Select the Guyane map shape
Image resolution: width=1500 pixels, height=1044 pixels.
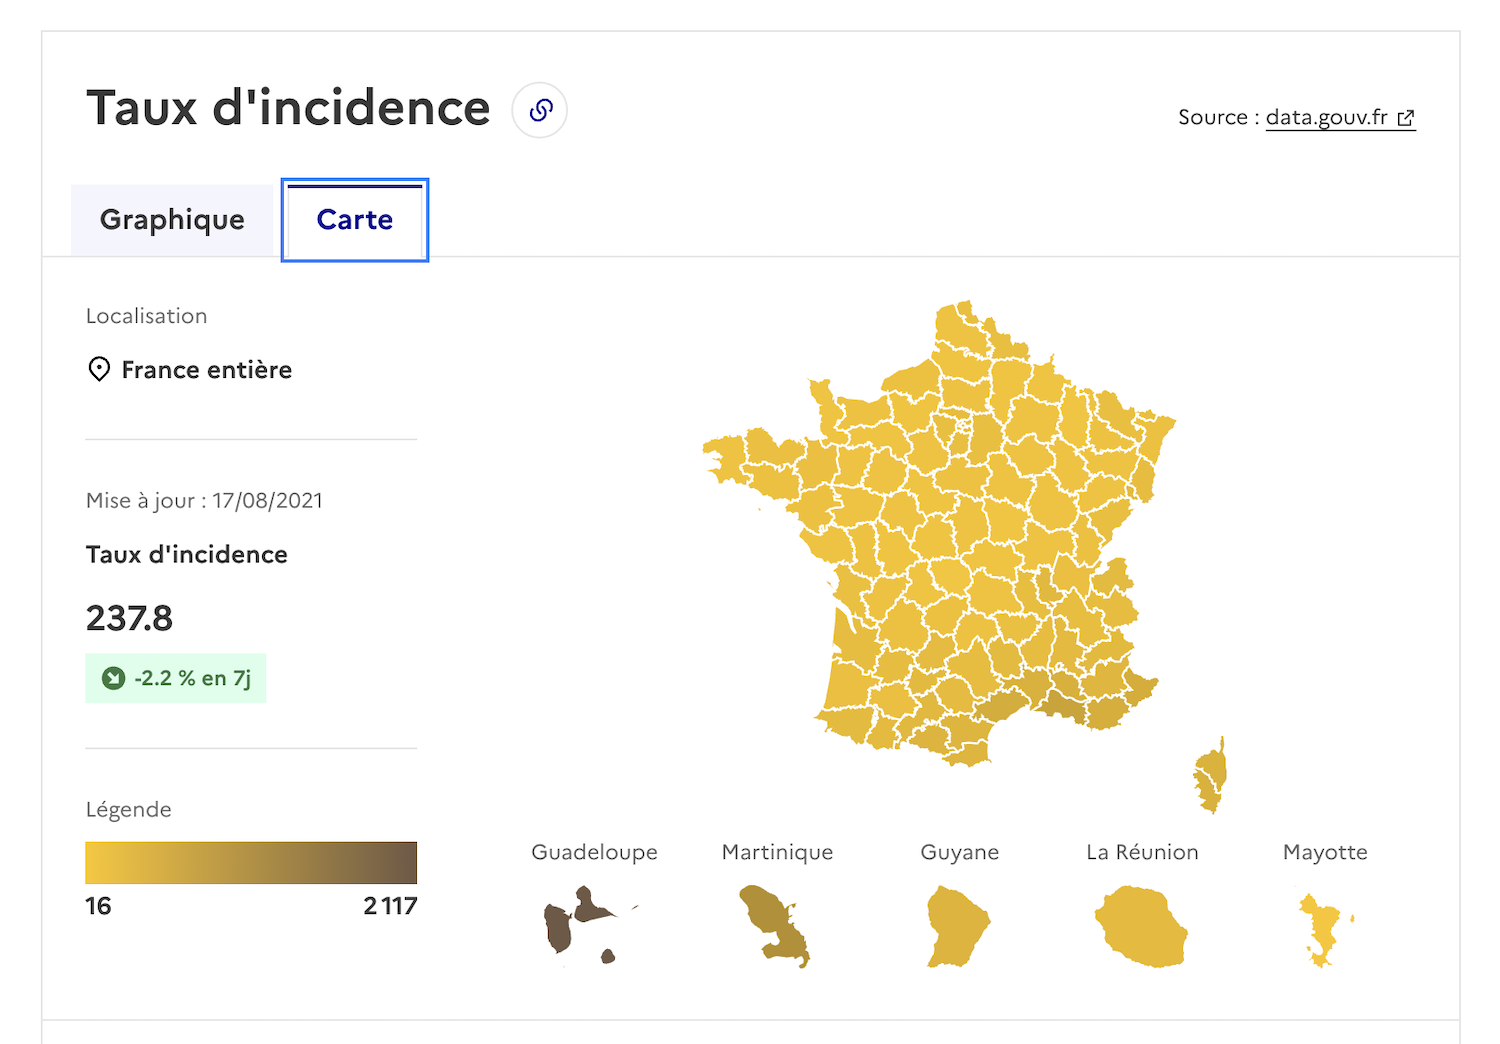point(955,926)
